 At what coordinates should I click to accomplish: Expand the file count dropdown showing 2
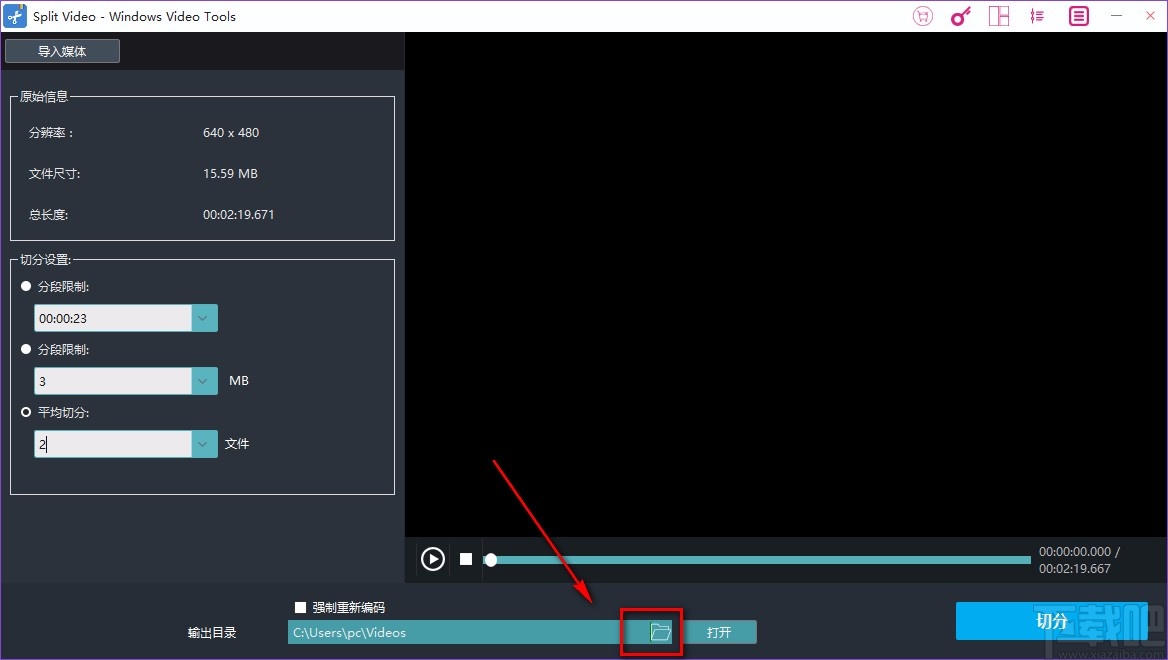coord(203,443)
